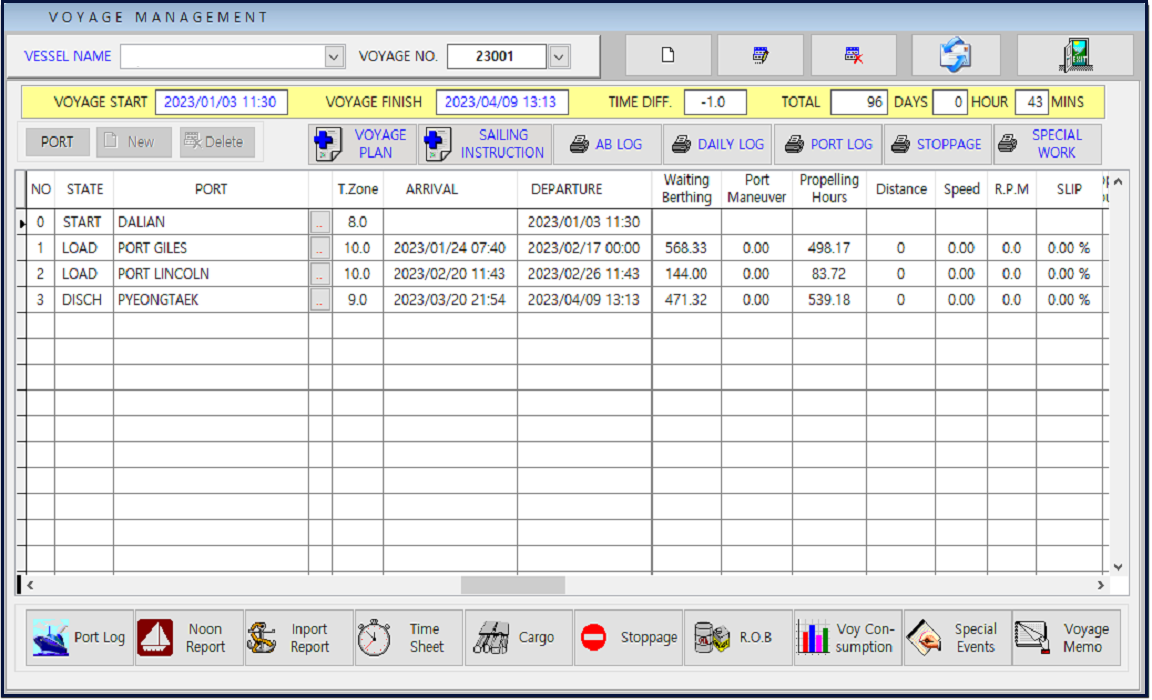Click the Voyage No. field 23001

pyautogui.click(x=496, y=57)
